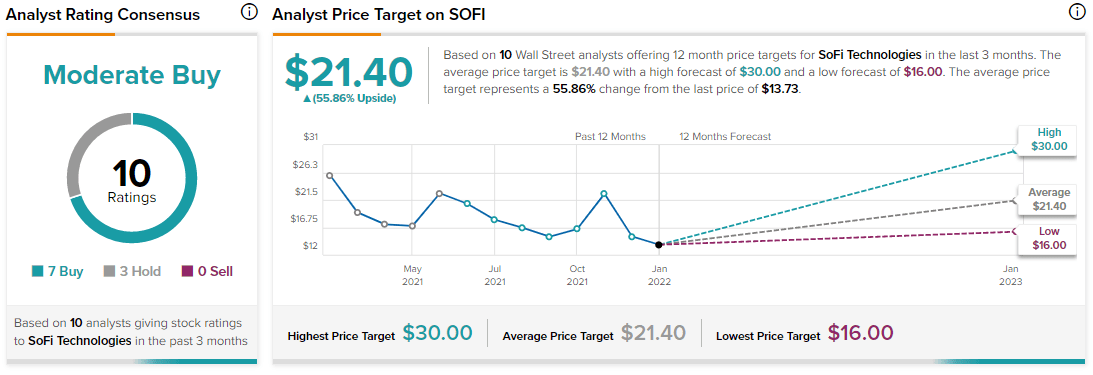Click the Analyst Price Target on SOFI heading
The width and height of the screenshot is (1093, 375).
[x=379, y=15]
